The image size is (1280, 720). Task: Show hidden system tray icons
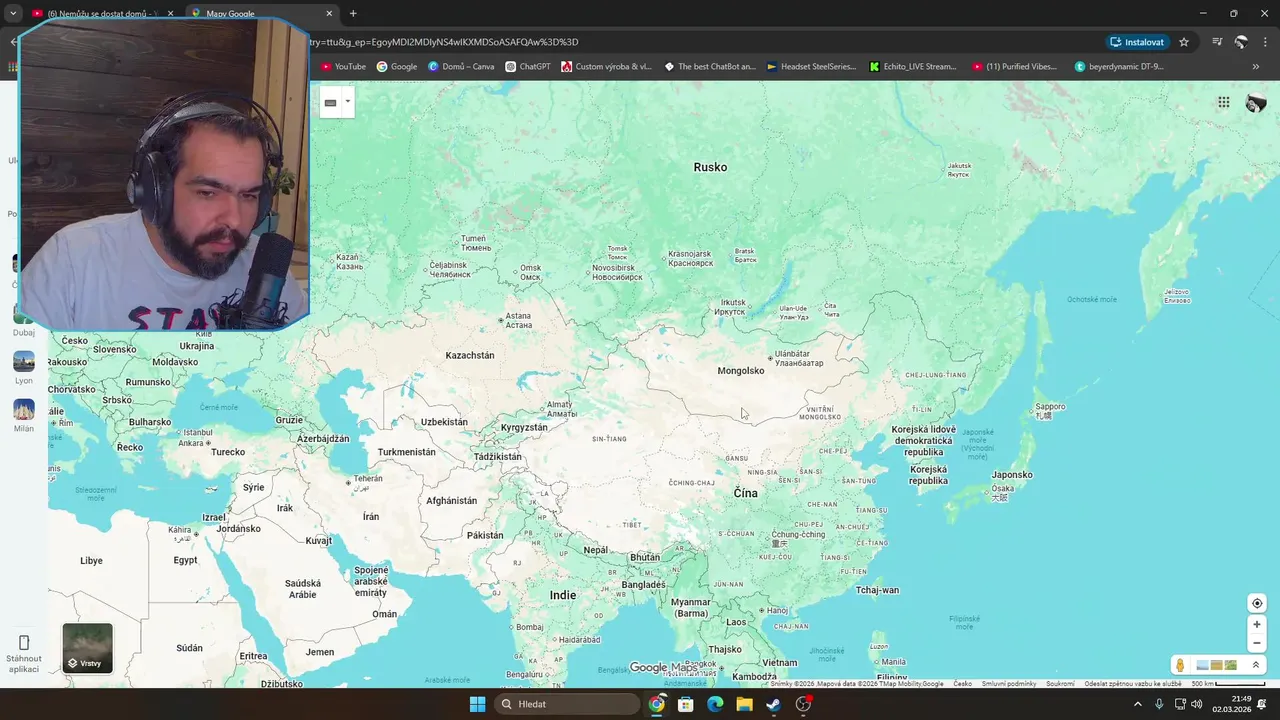coord(1137,704)
